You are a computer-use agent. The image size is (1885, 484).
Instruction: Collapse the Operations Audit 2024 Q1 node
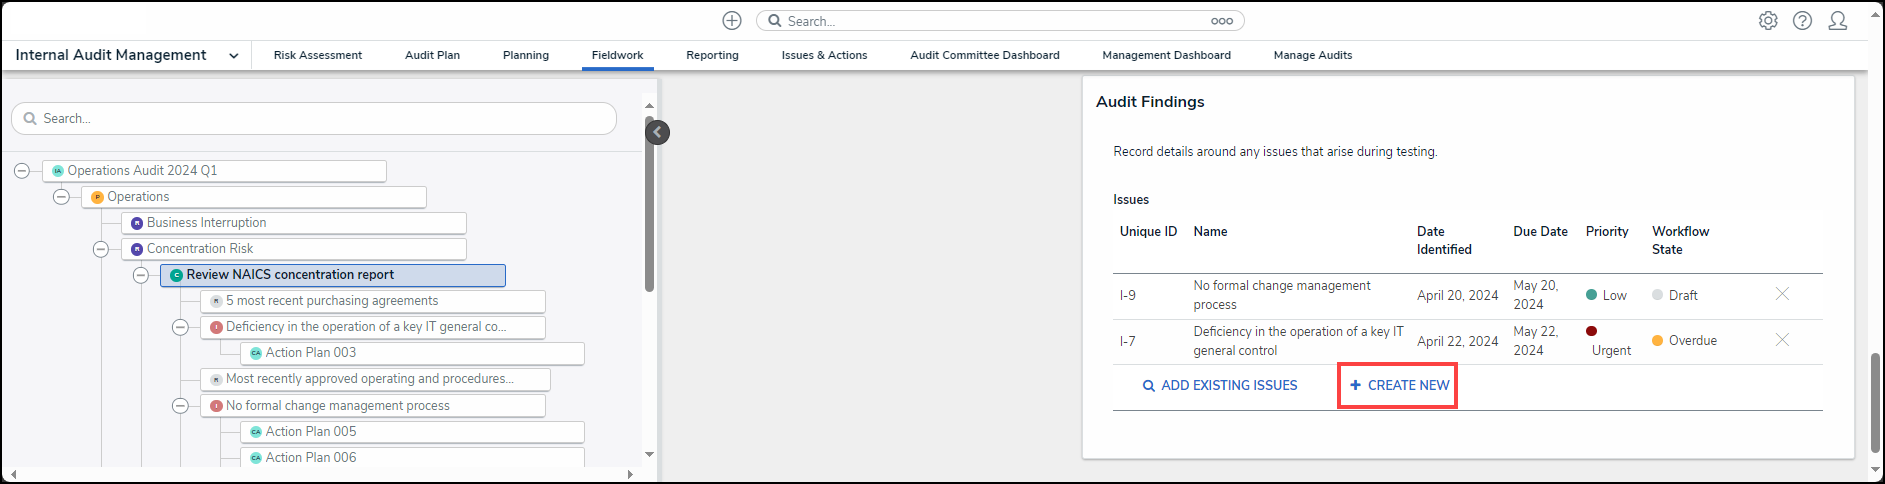[x=22, y=171]
